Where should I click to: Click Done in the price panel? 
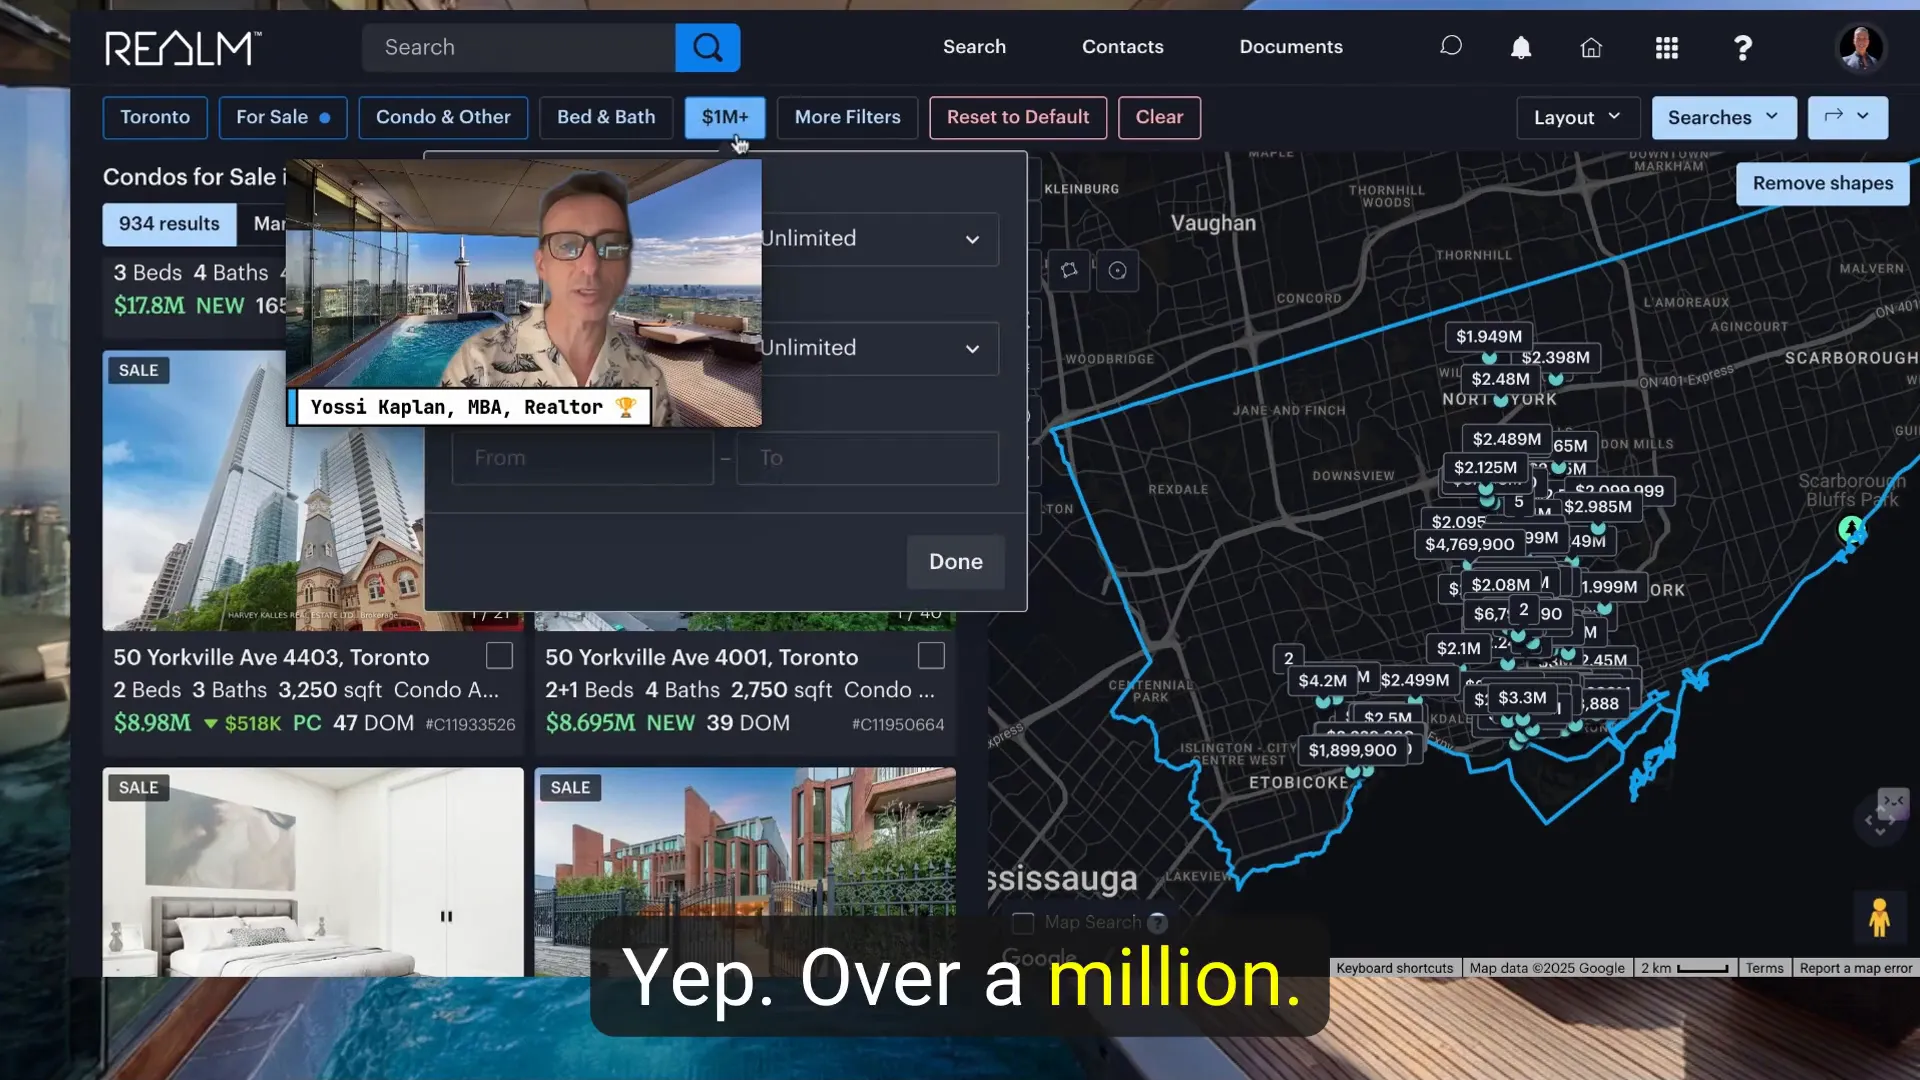tap(955, 562)
